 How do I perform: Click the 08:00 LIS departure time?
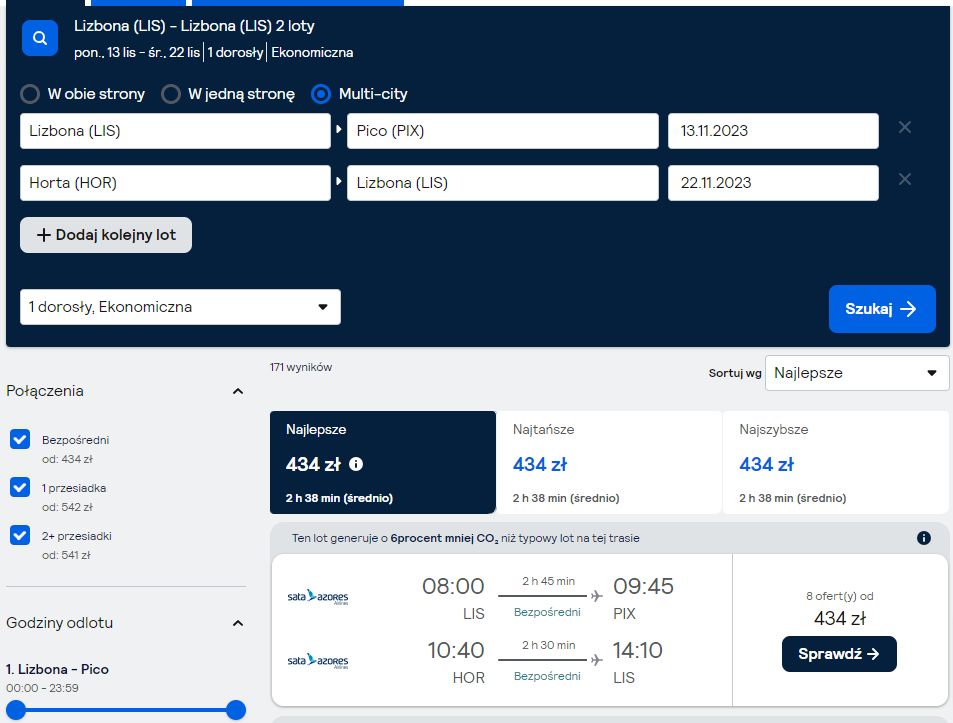point(453,586)
